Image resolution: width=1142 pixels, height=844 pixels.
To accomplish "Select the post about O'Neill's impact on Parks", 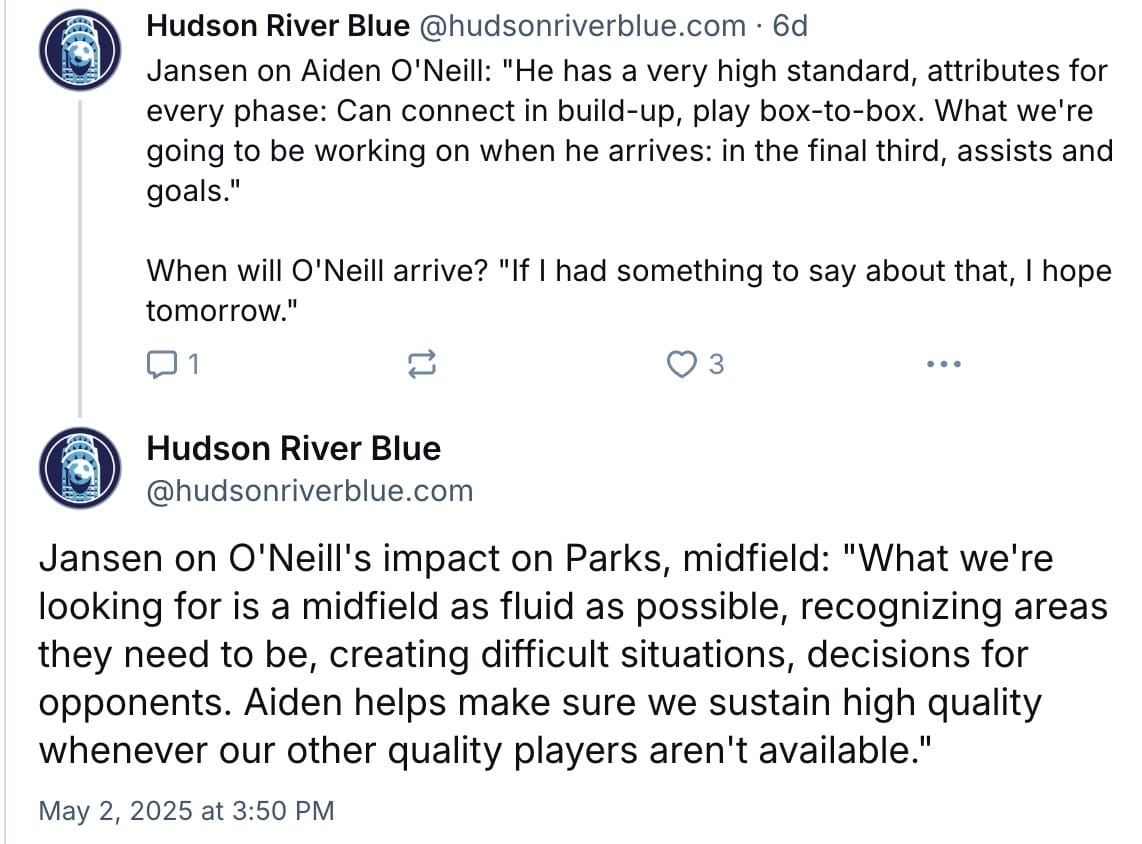I will (572, 654).
